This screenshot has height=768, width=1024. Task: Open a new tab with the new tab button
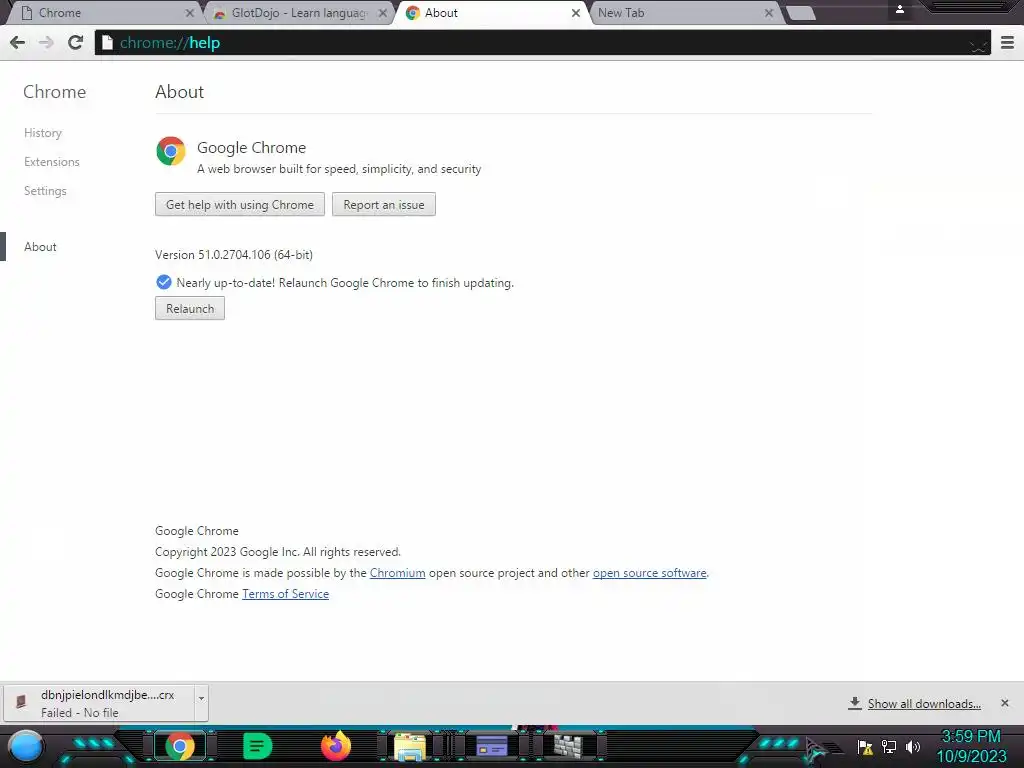[800, 13]
